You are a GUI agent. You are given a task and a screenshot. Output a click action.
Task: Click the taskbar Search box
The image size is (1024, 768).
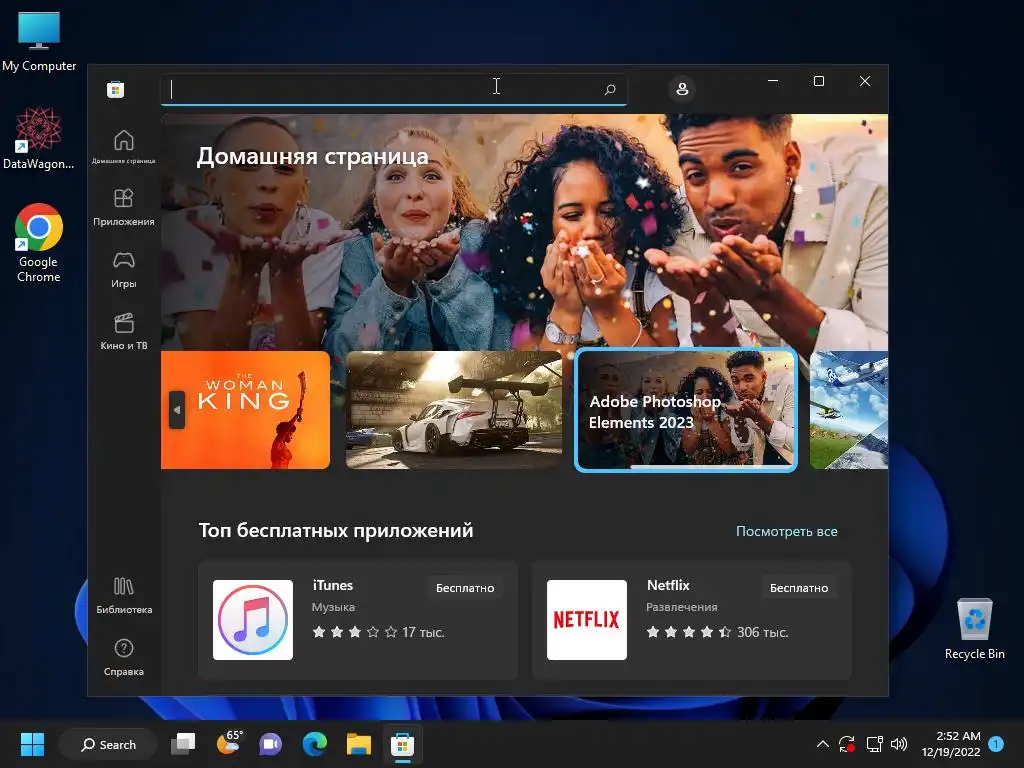click(108, 744)
